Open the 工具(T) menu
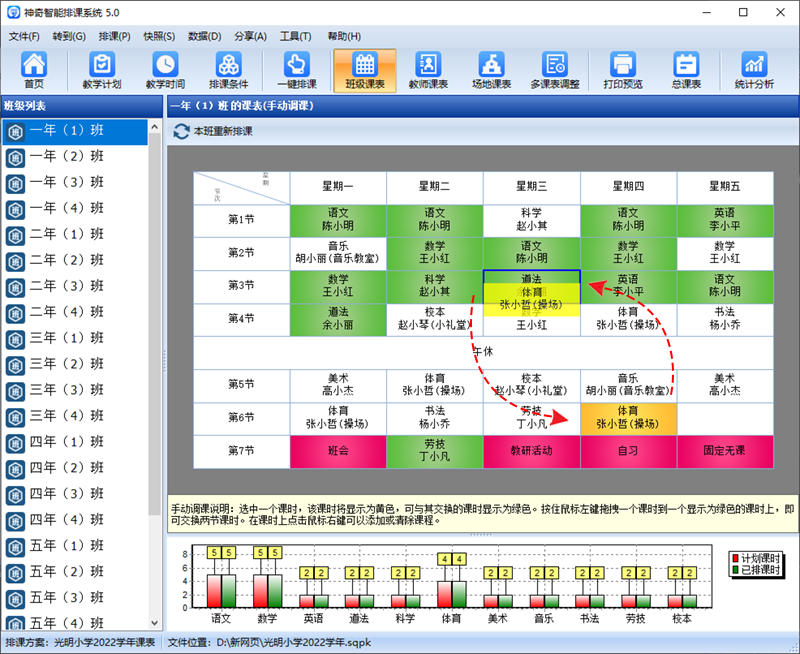Viewport: 800px width, 654px height. 295,36
